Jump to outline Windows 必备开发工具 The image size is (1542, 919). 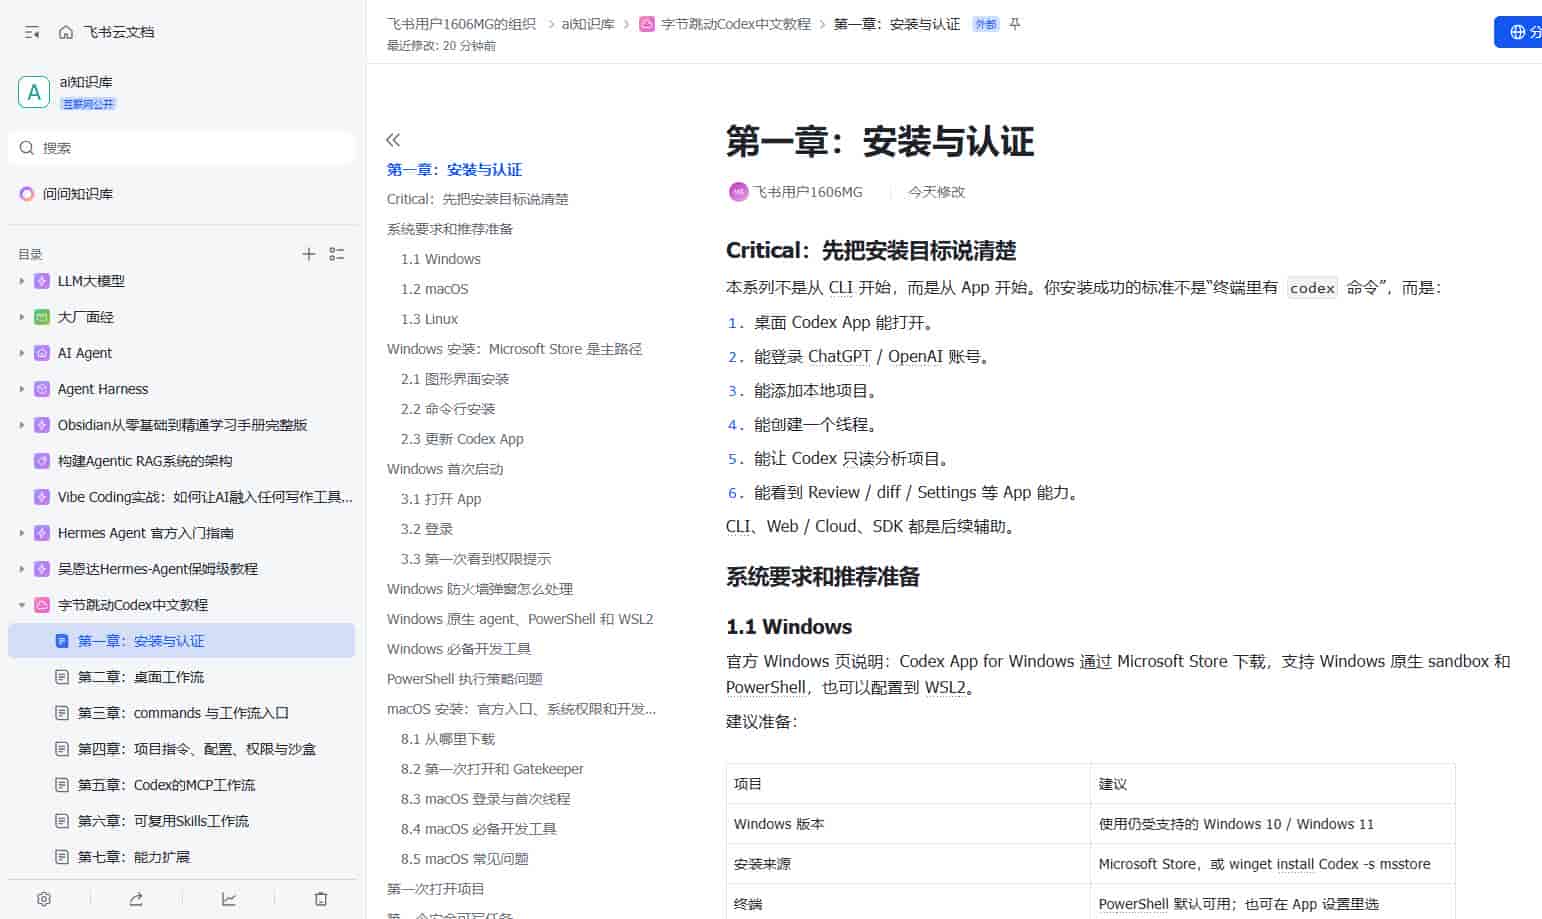pos(459,649)
